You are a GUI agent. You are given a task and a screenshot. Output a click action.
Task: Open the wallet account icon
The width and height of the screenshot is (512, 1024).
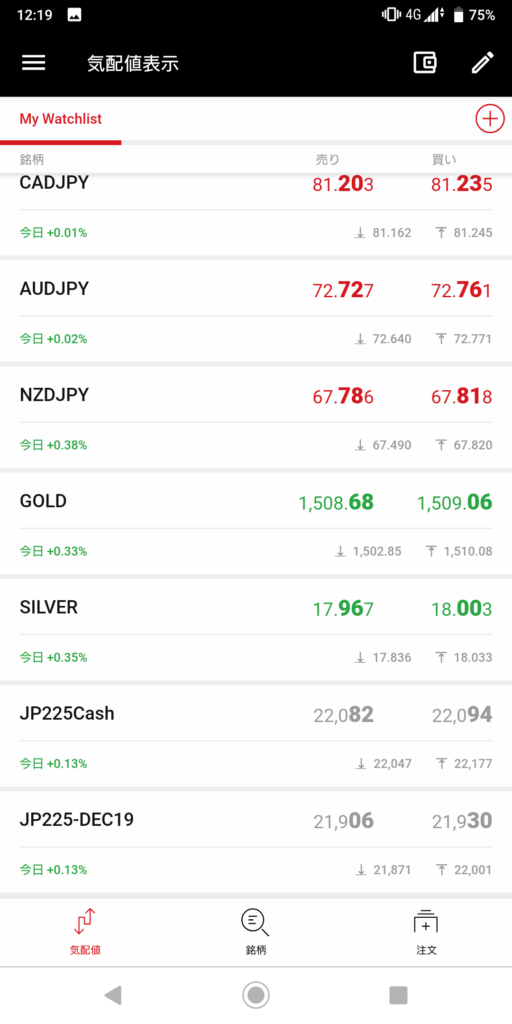pos(425,63)
